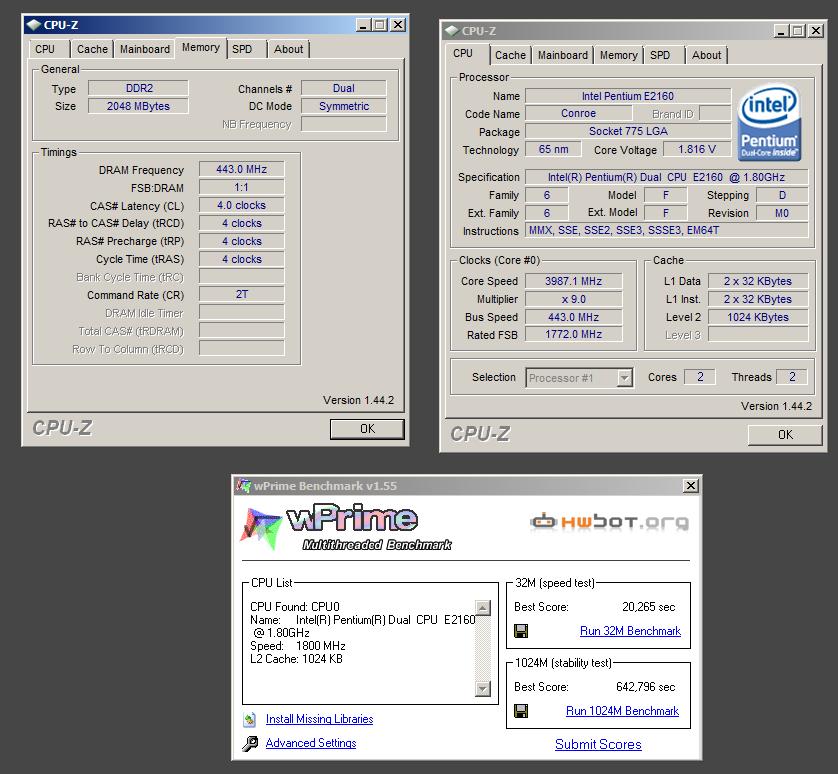Open About tab in the Memory window
This screenshot has width=838, height=774.
point(289,49)
